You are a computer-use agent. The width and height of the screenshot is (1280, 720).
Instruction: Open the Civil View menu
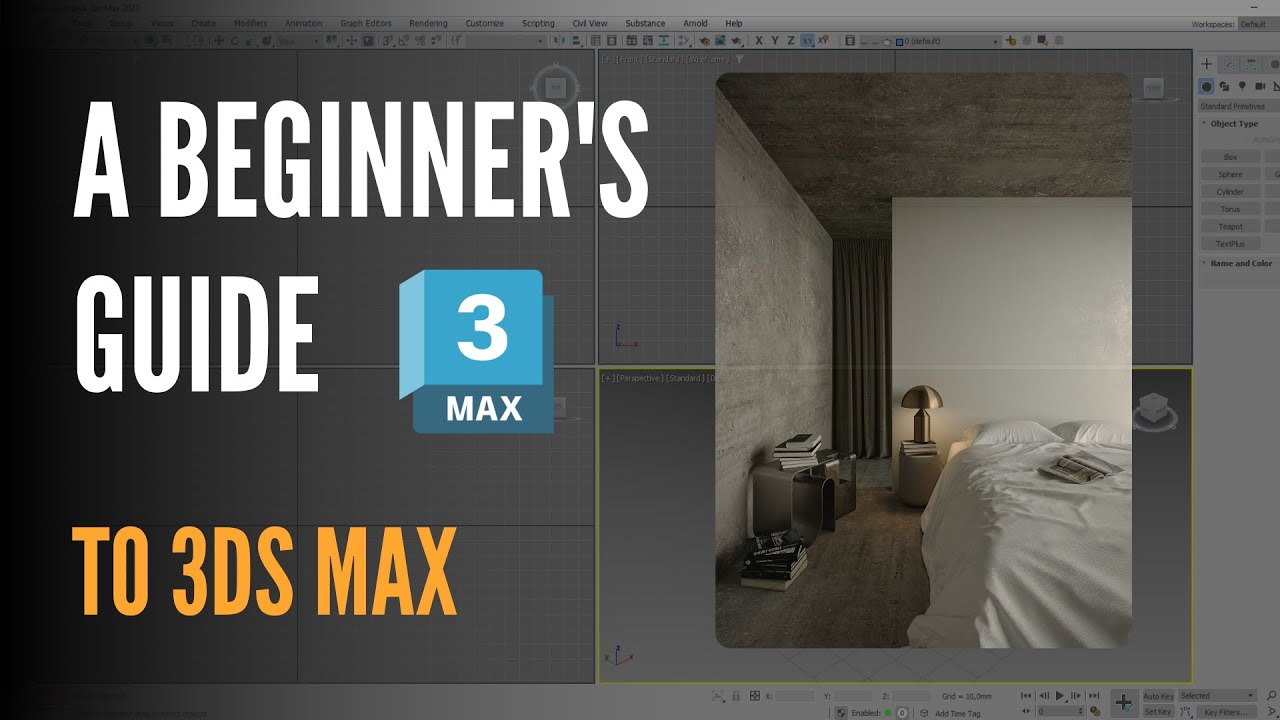click(590, 23)
